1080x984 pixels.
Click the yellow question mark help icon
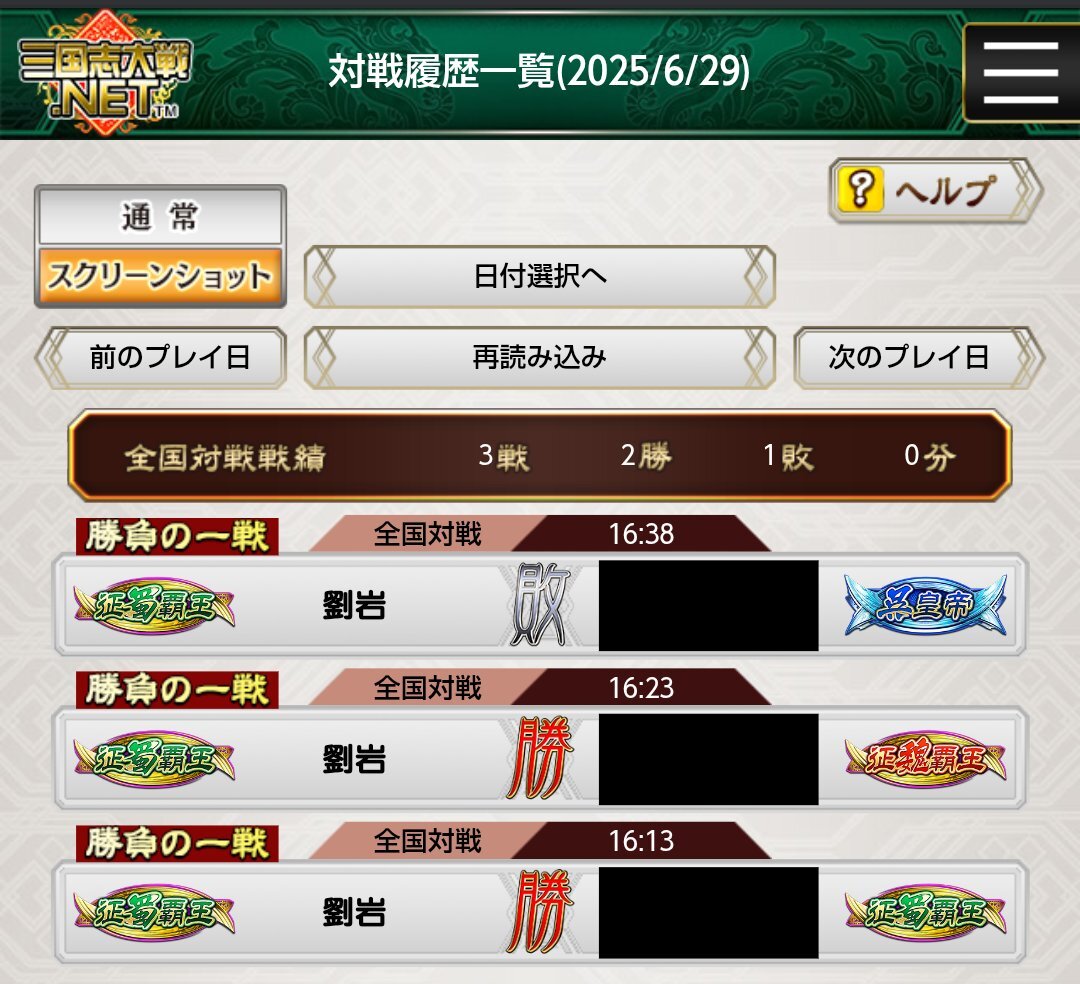coord(859,189)
